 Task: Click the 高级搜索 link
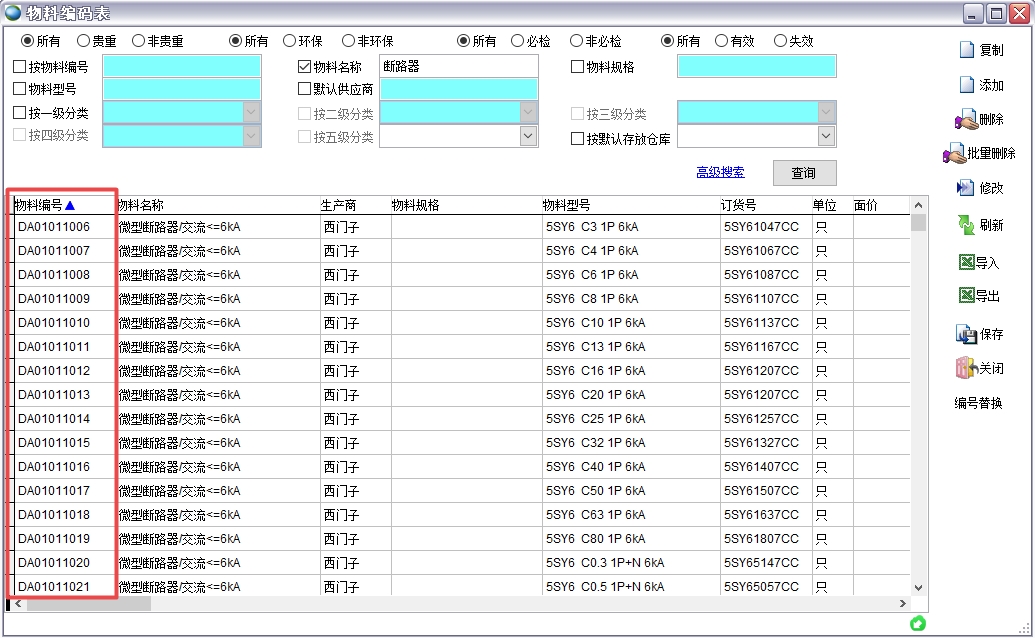pos(720,172)
